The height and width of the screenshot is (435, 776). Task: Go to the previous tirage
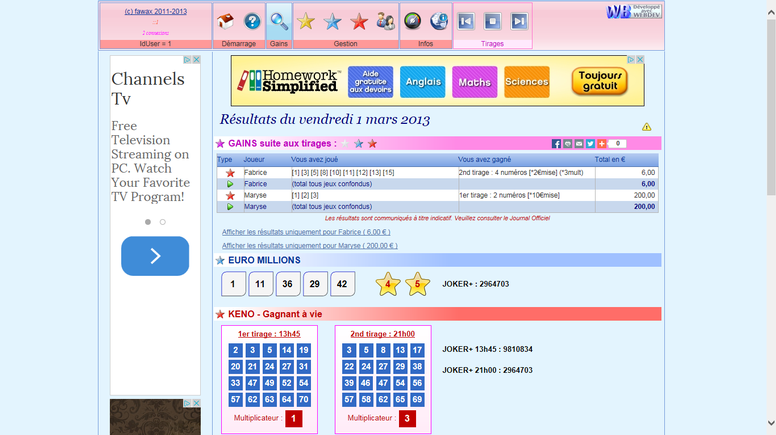(x=466, y=21)
